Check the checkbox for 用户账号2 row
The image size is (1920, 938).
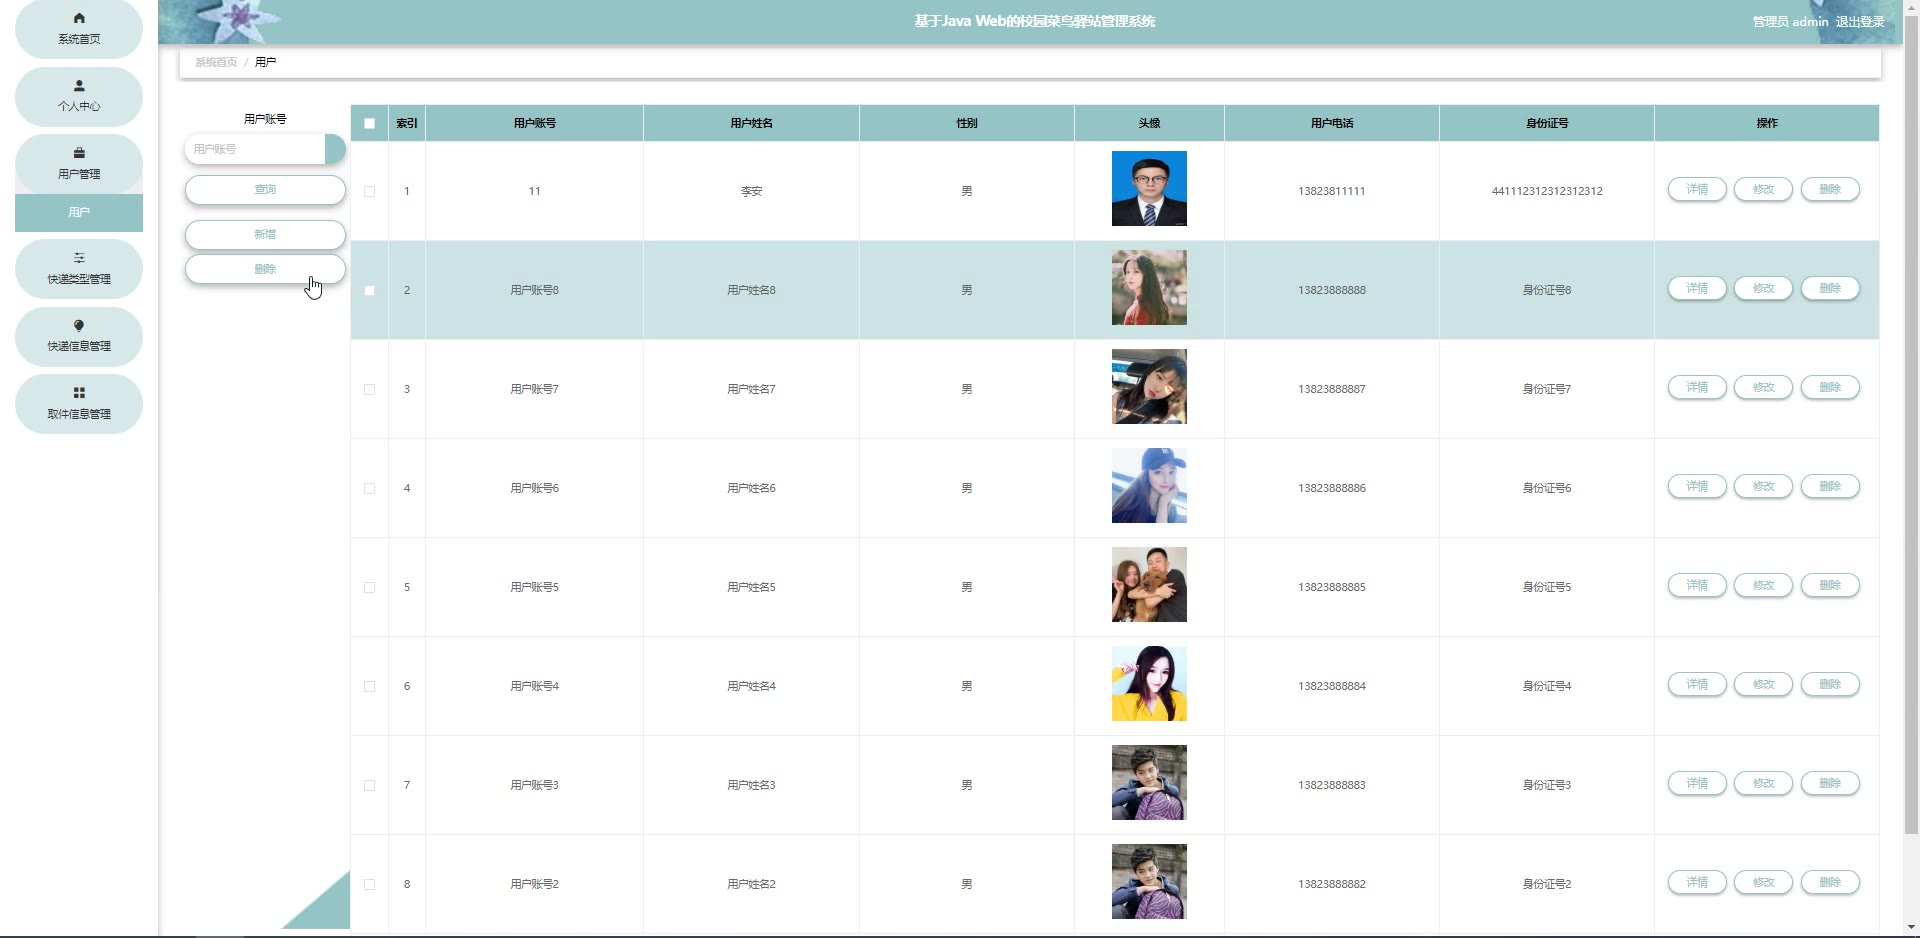pos(370,884)
